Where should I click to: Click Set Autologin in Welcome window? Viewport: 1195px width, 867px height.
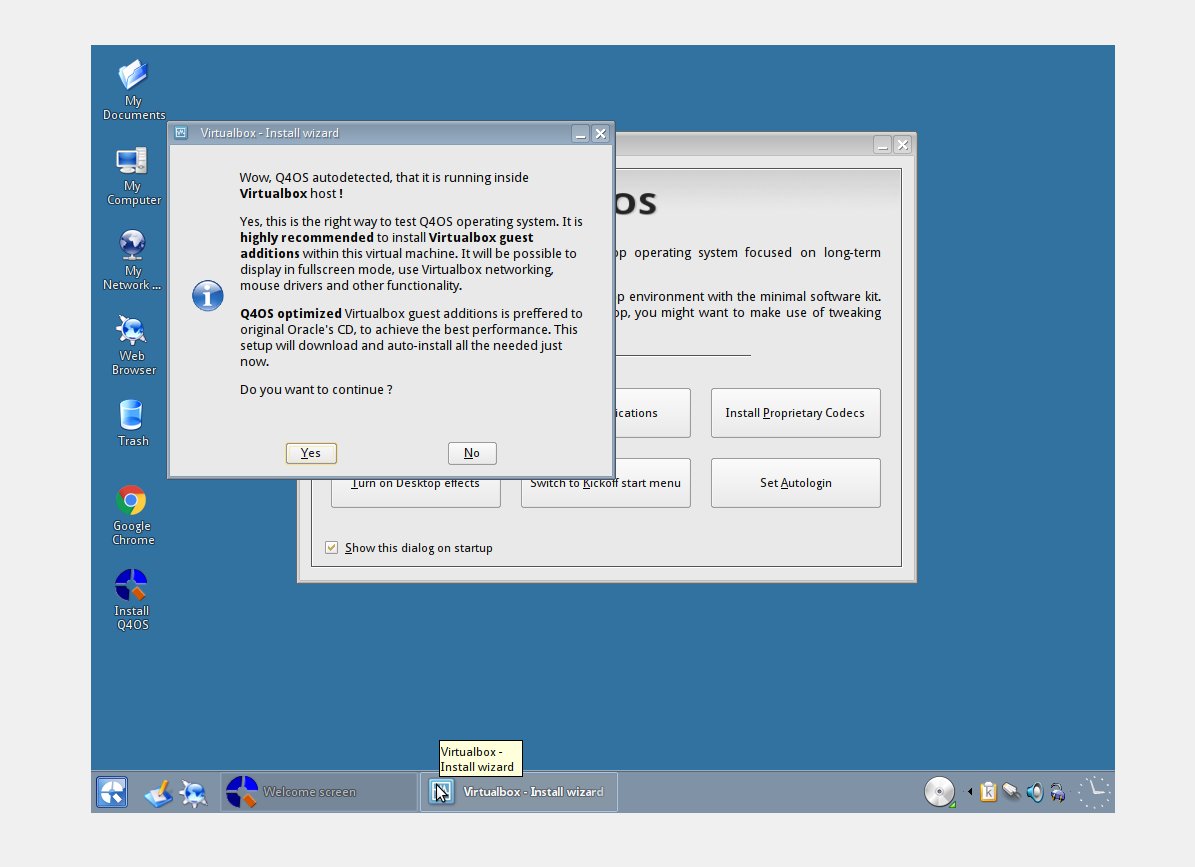pos(796,483)
